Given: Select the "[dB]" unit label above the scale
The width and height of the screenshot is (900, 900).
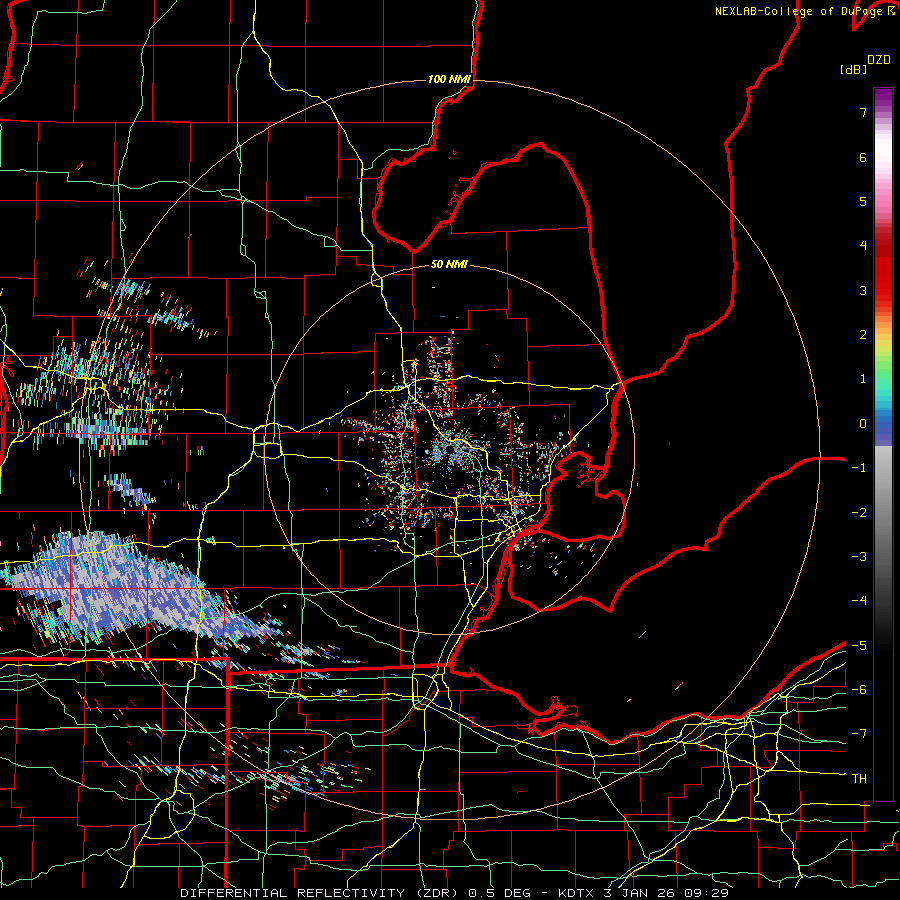Looking at the screenshot, I should click(853, 70).
